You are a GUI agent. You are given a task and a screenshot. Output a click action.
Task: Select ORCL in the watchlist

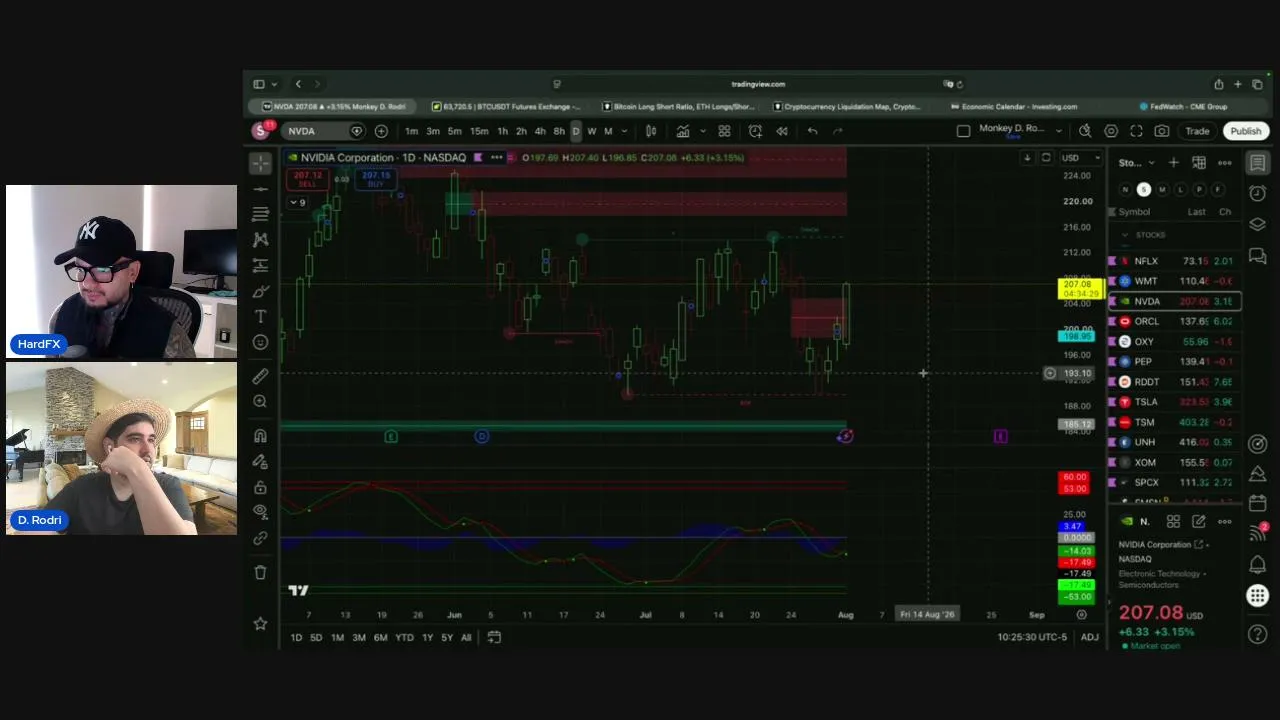point(1176,321)
